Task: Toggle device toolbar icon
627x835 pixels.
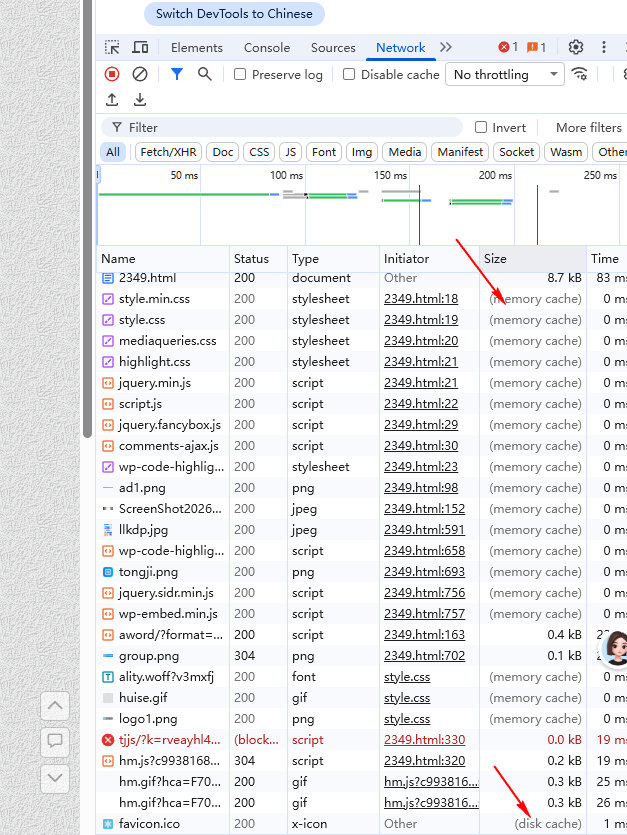Action: (x=140, y=47)
